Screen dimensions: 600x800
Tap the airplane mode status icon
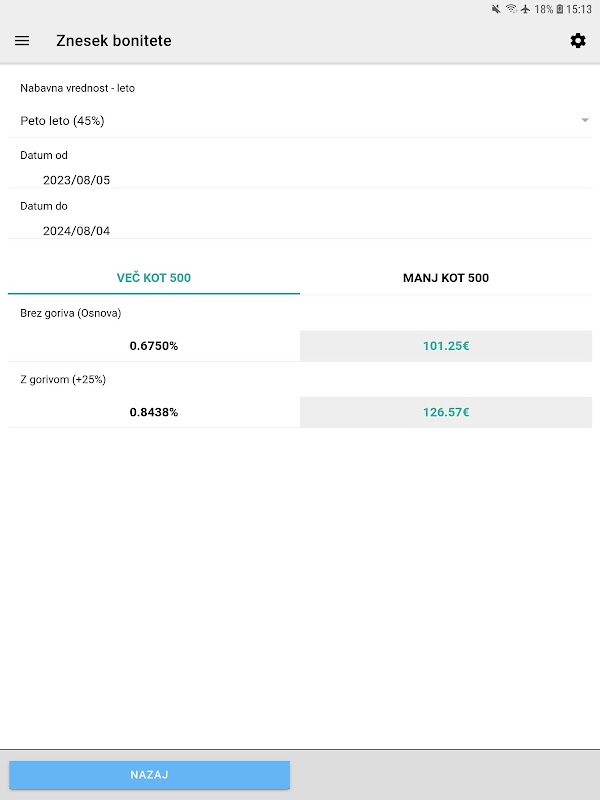coord(526,9)
